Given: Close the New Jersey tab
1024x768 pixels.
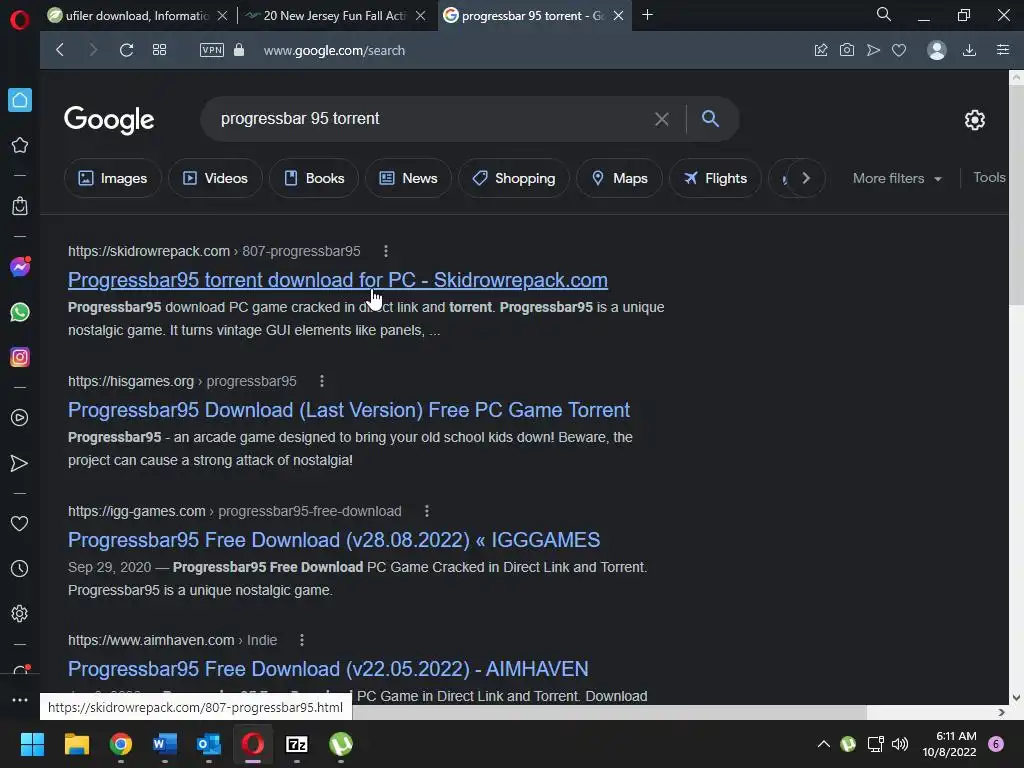Looking at the screenshot, I should (x=421, y=15).
